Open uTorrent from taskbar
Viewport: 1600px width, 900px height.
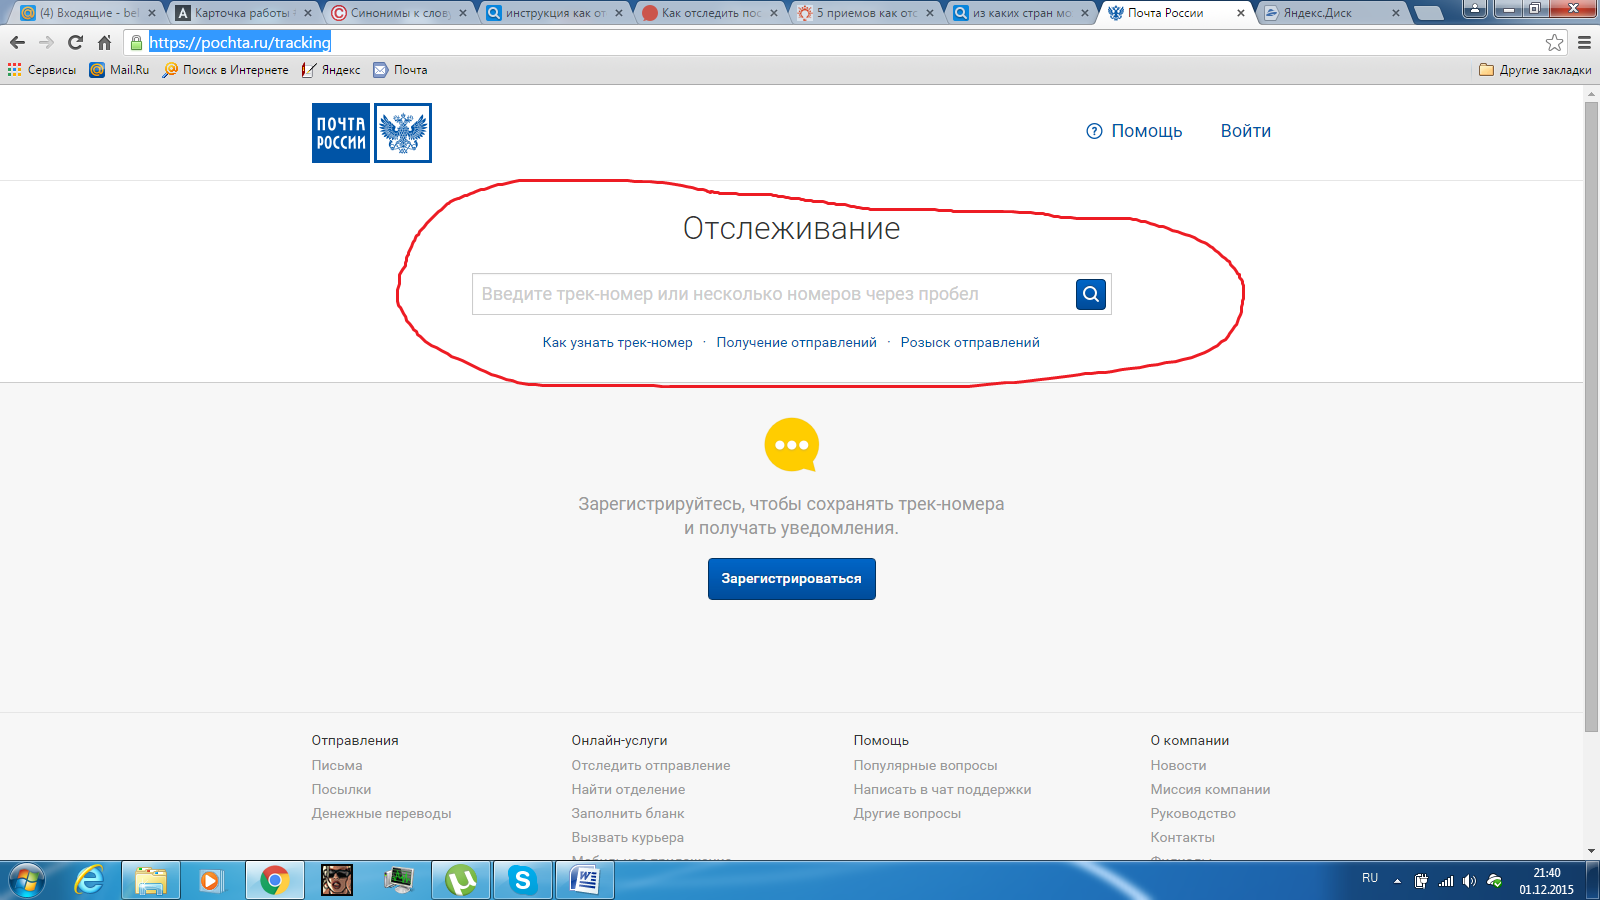click(461, 880)
